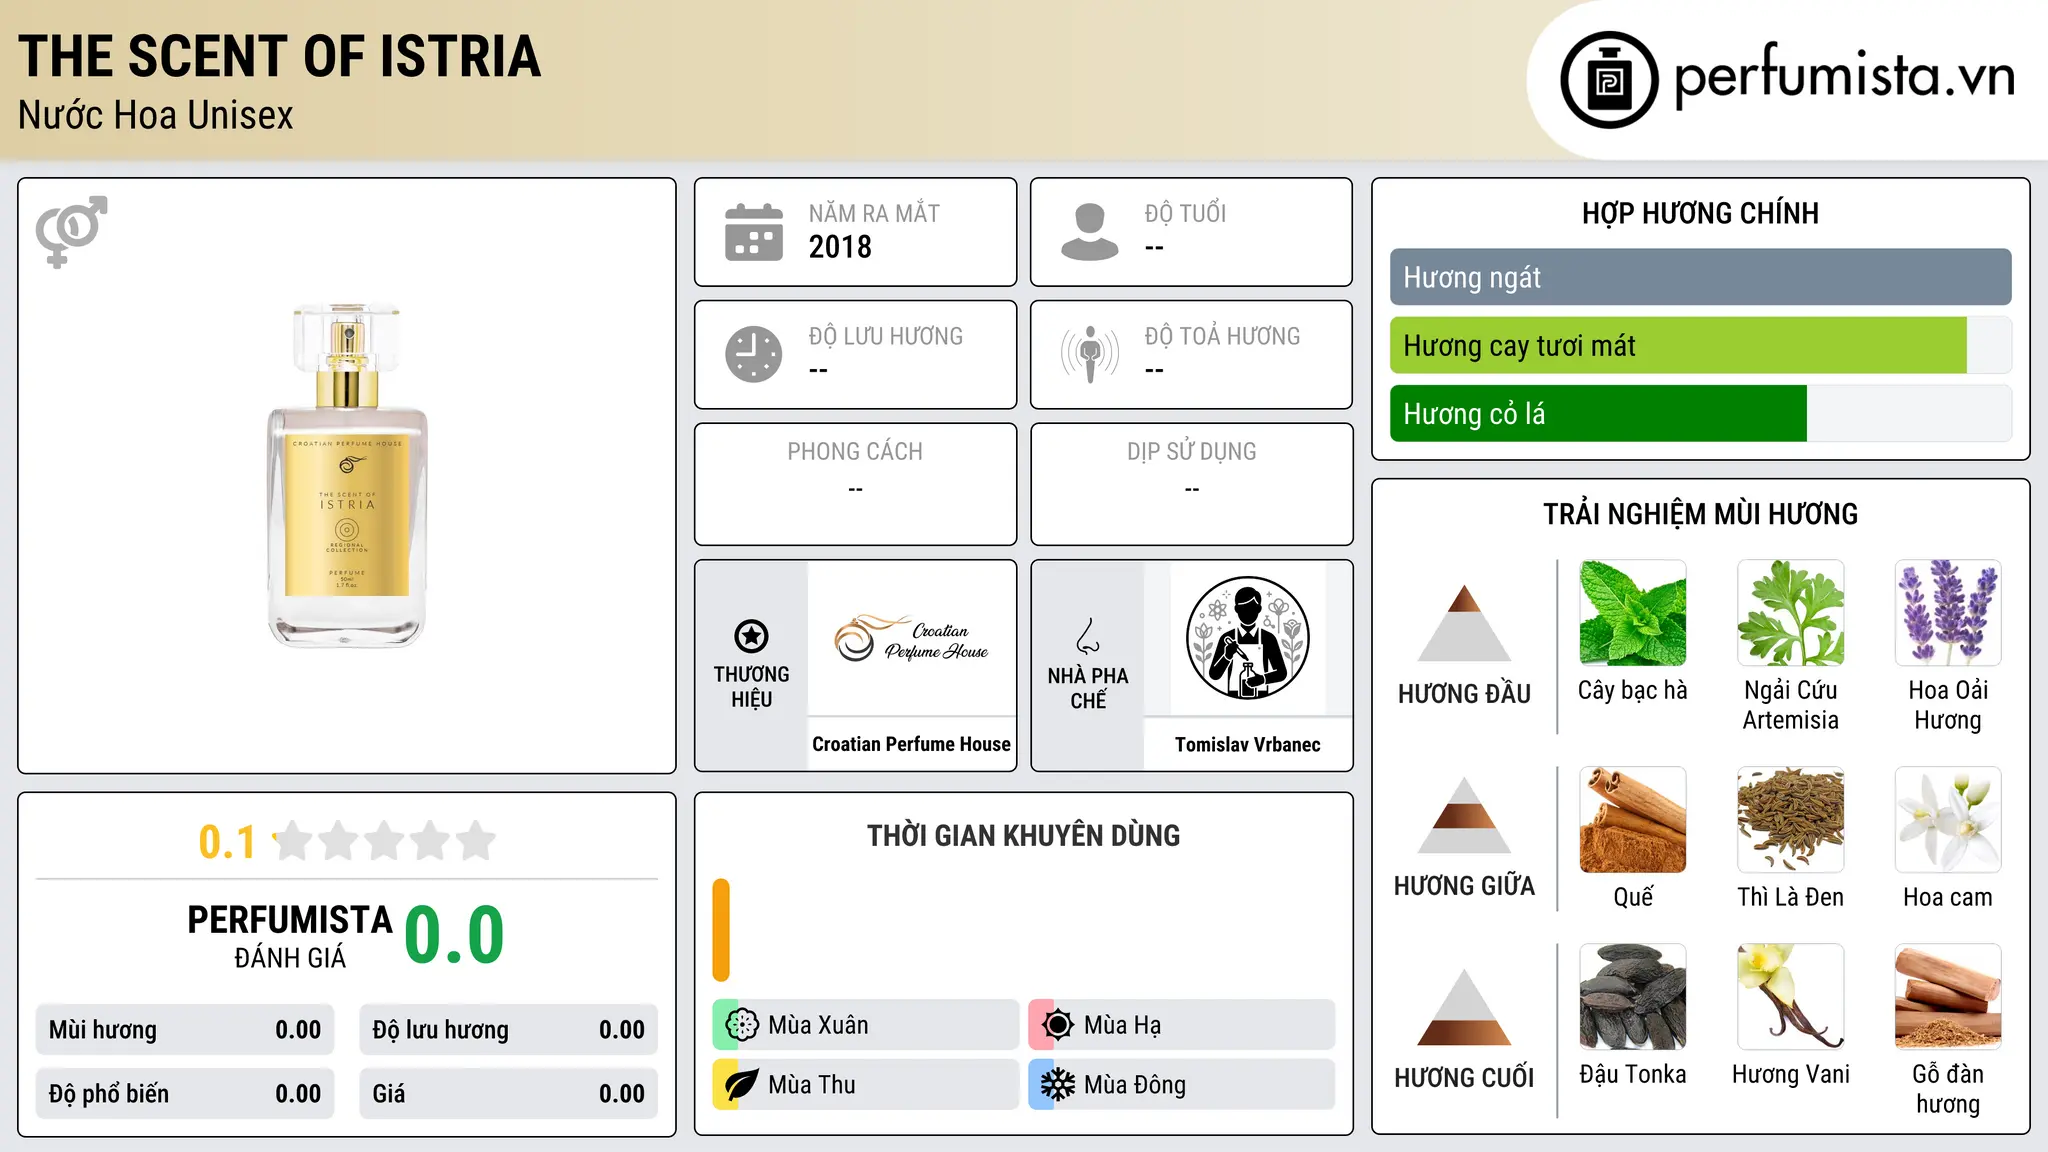
Task: Click the Thì Là Đen cumin note image
Action: [1790, 820]
